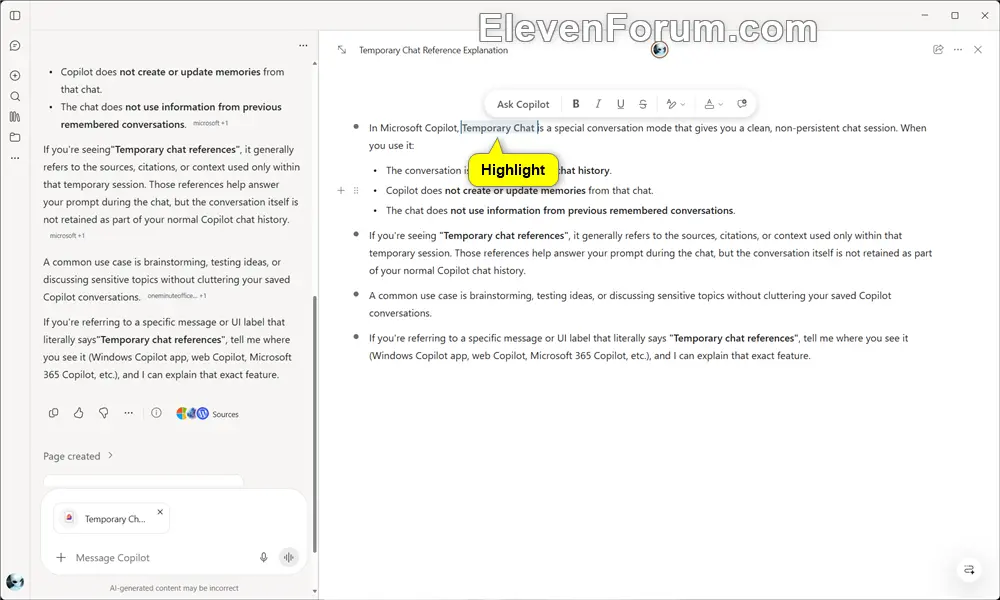Open sidebar more options ellipsis
1000x600 pixels.
click(x=15, y=157)
